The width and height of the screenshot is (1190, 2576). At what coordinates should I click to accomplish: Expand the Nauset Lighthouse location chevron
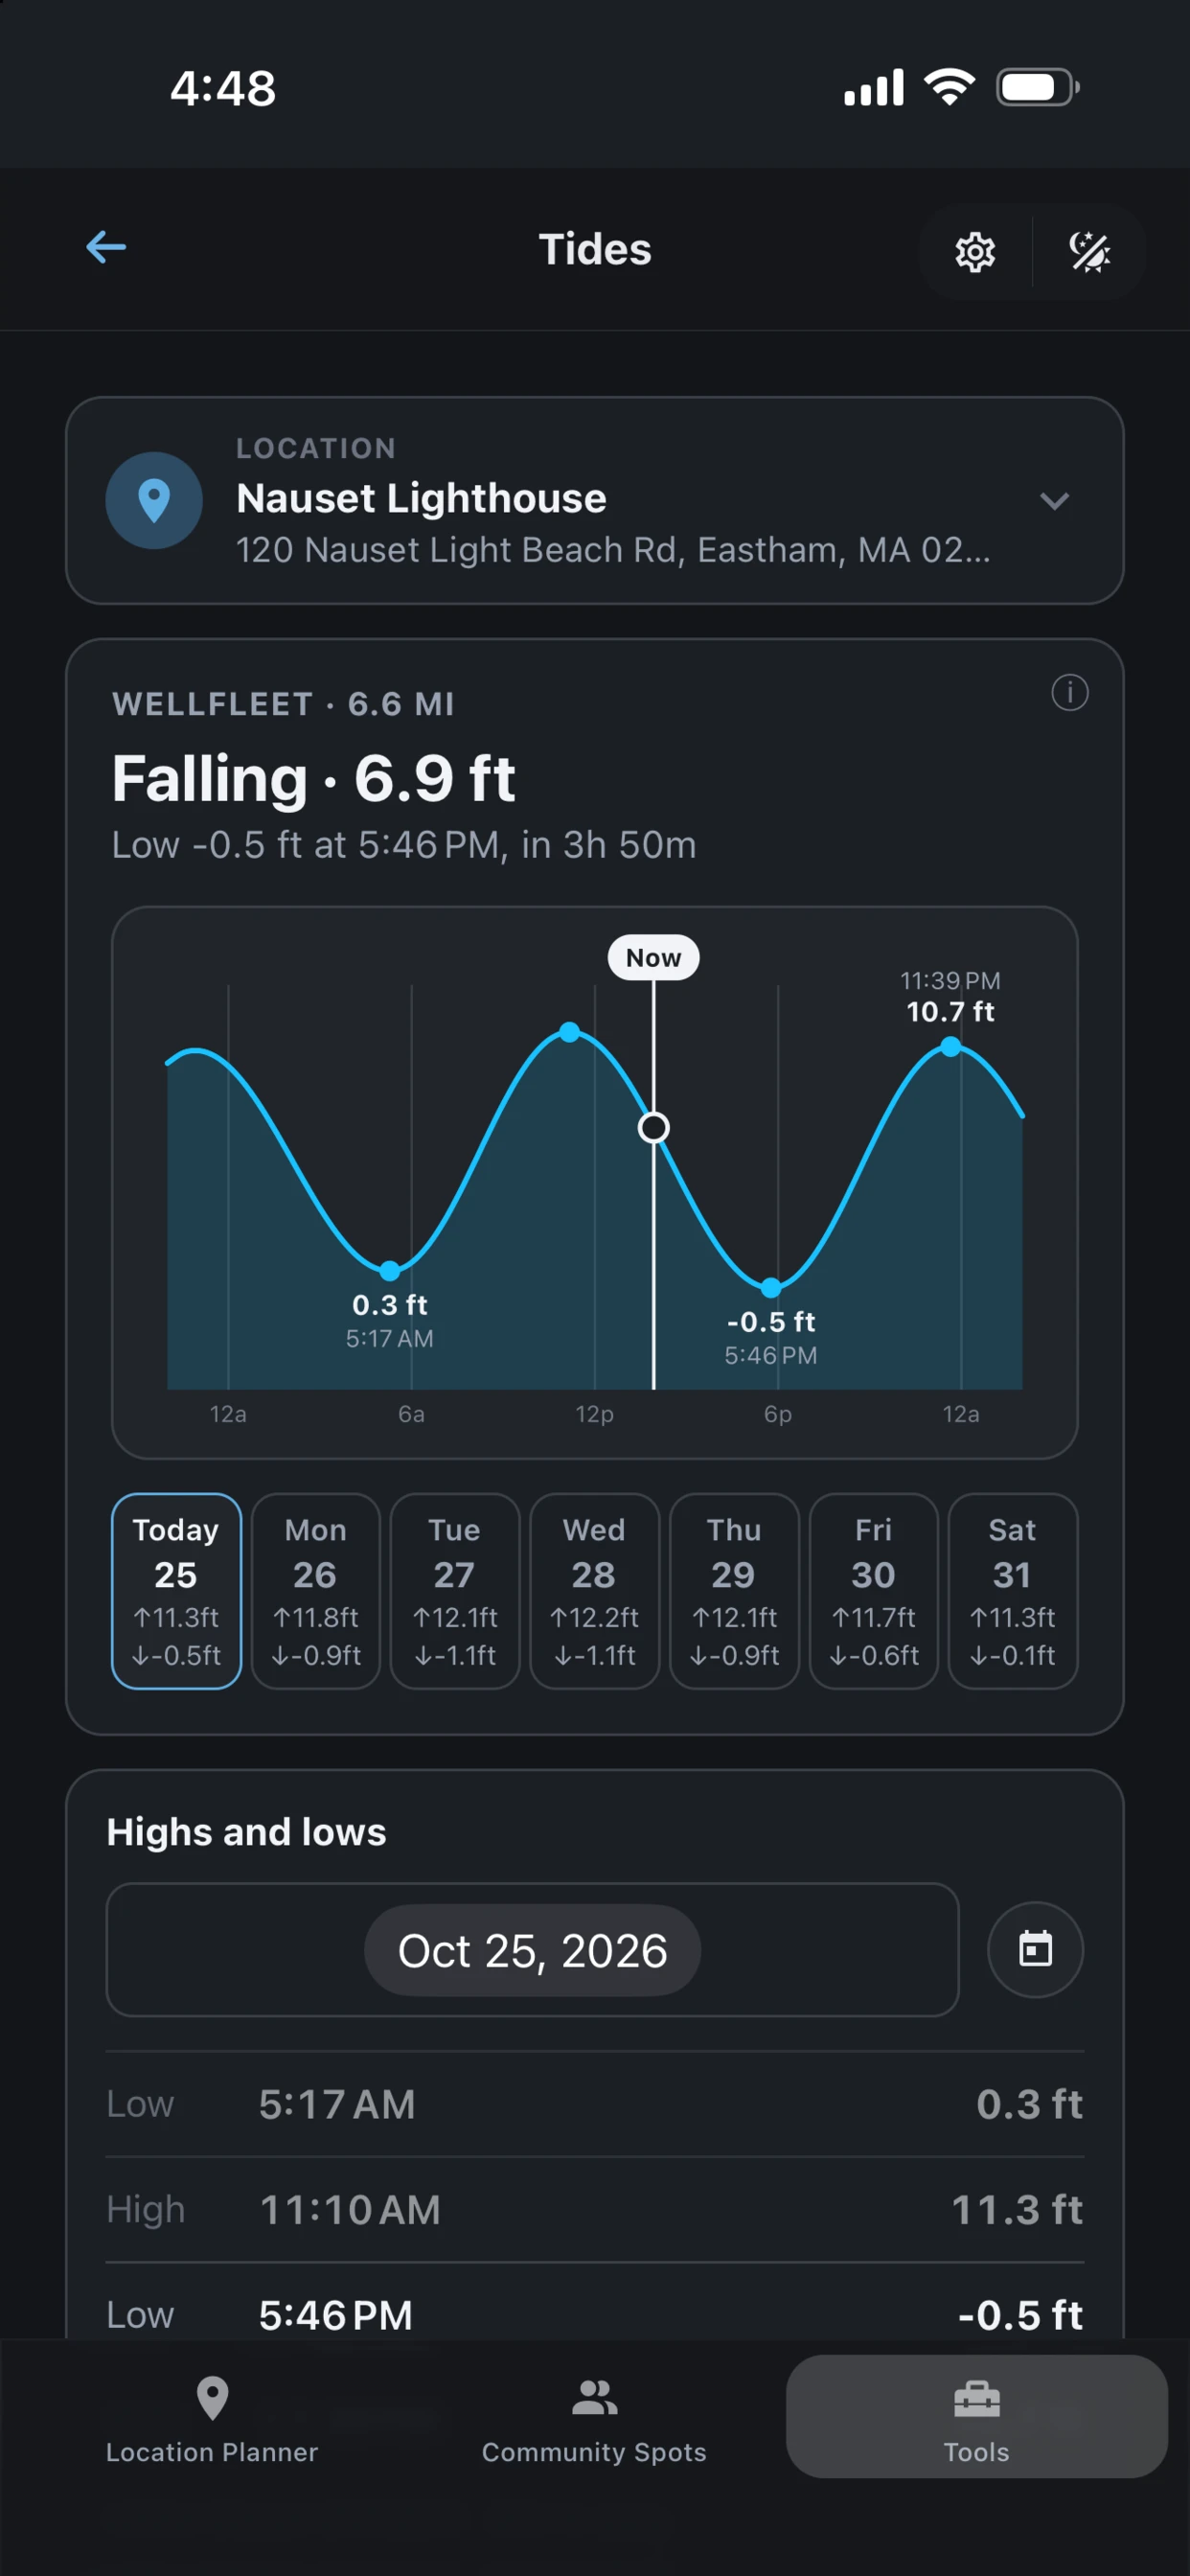(1054, 500)
